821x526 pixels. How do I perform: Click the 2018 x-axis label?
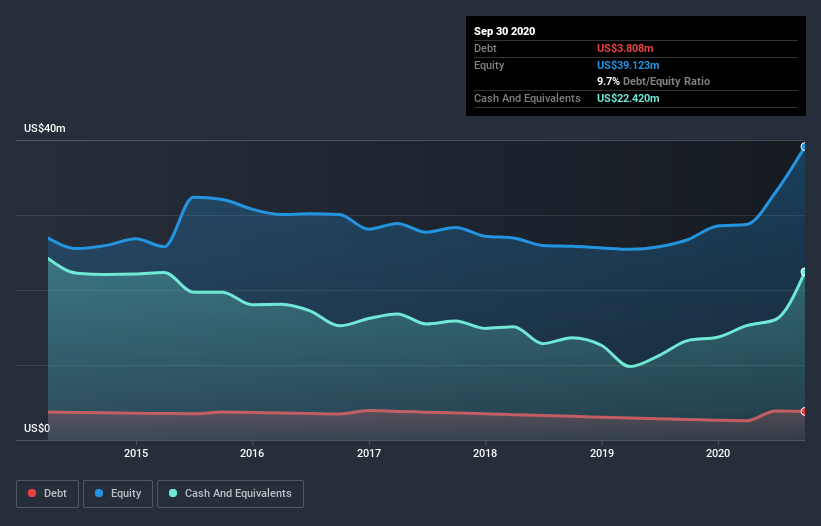point(485,453)
